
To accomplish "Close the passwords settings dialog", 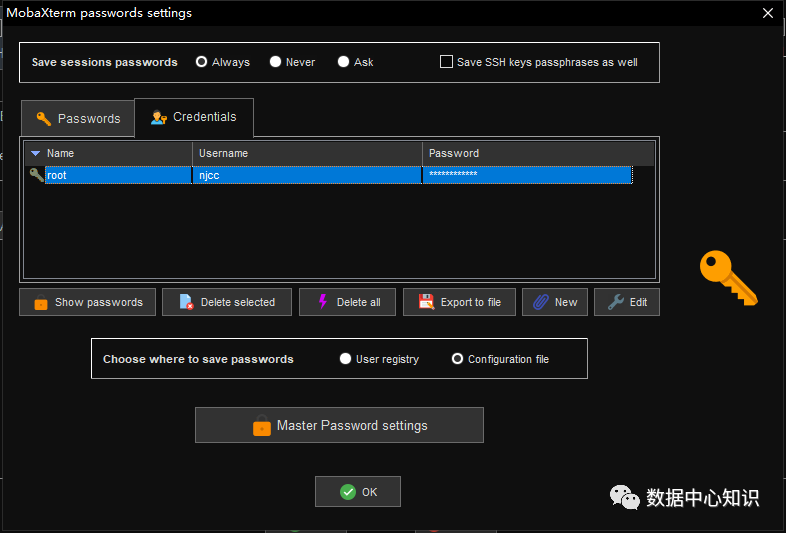I will (x=767, y=13).
